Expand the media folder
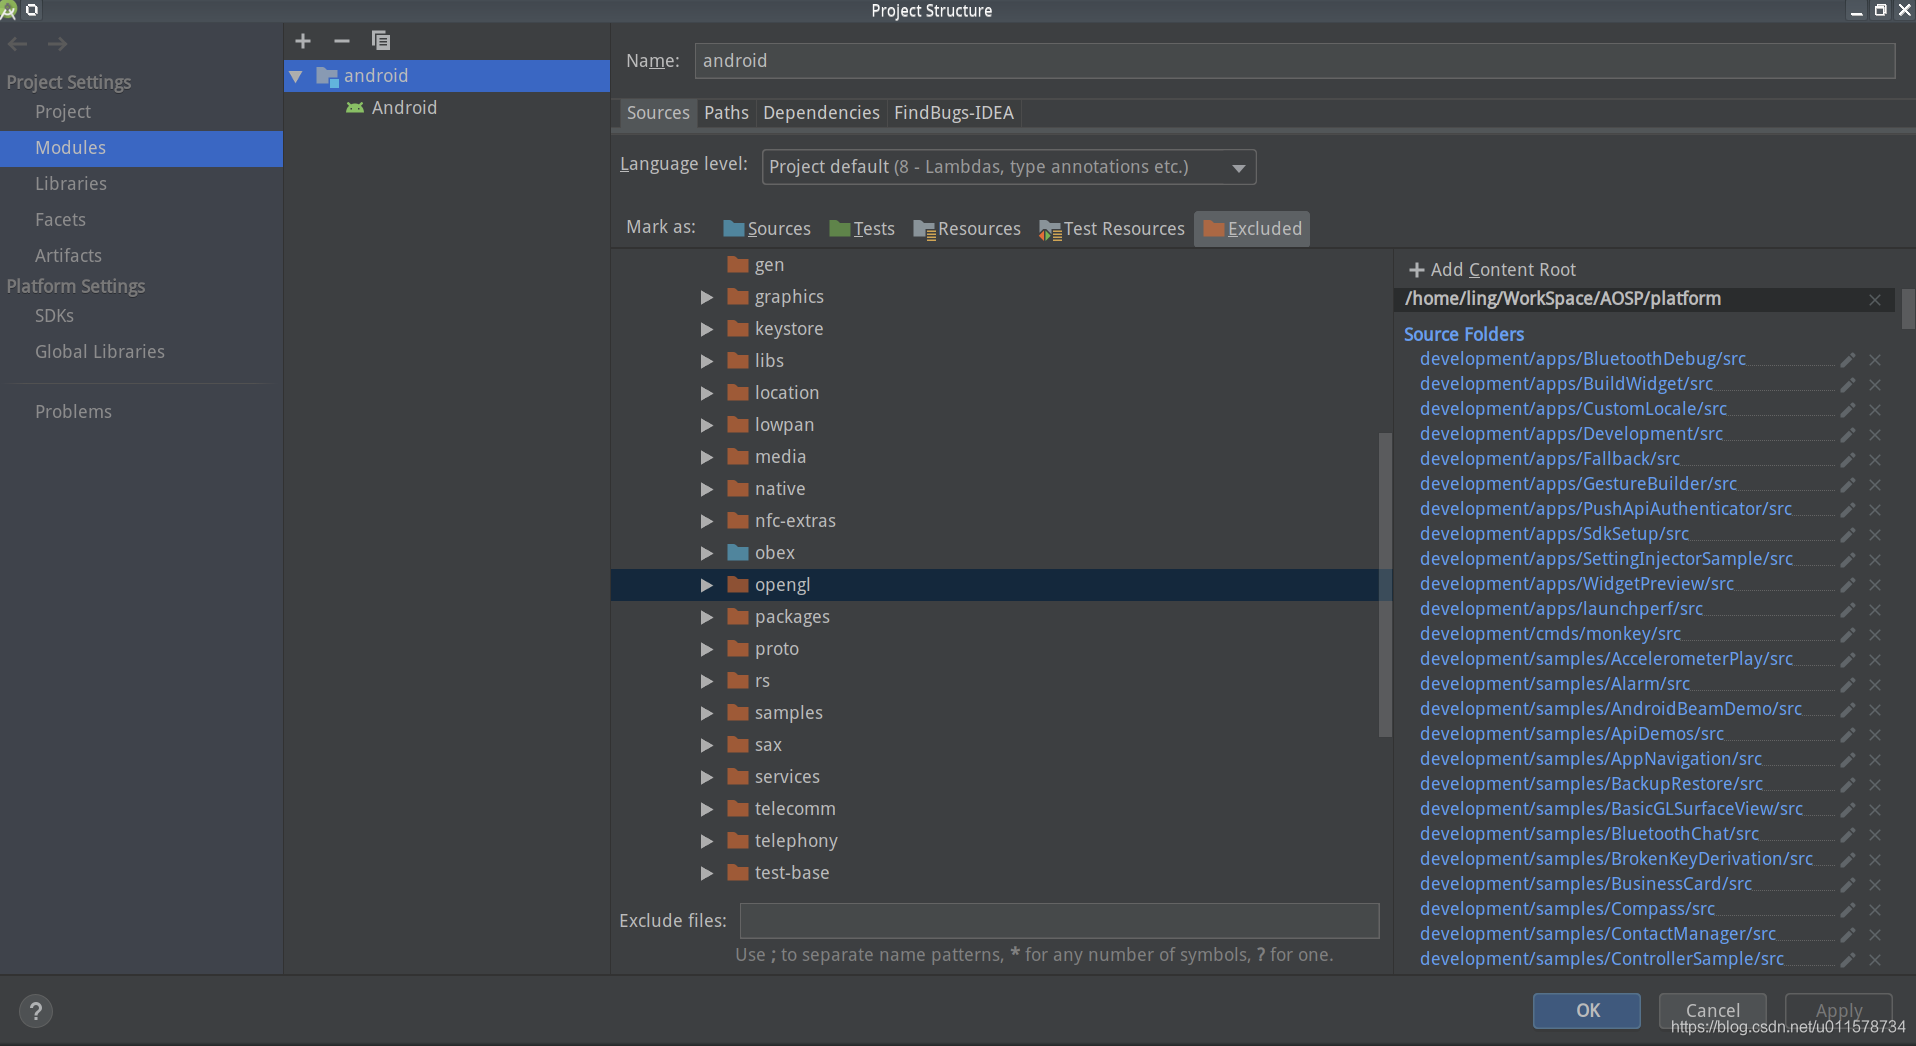 point(707,457)
